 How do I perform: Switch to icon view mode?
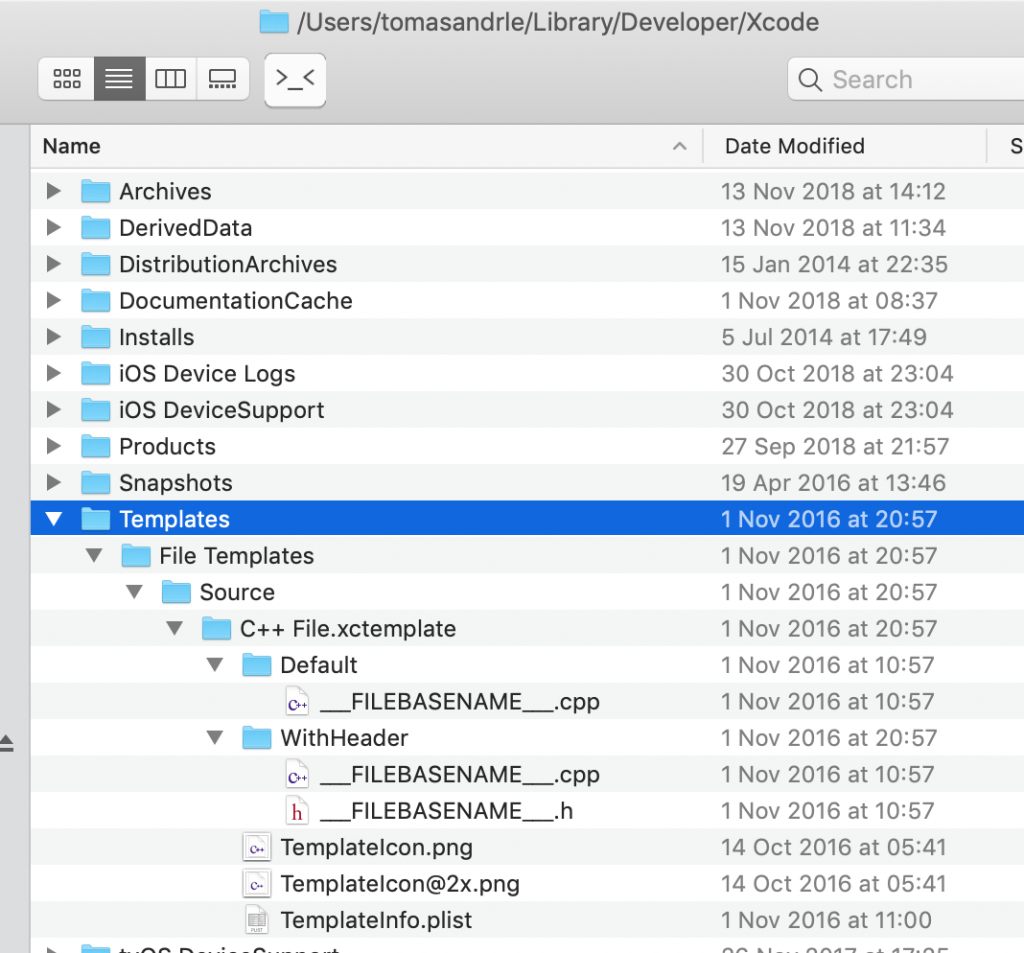pyautogui.click(x=67, y=79)
